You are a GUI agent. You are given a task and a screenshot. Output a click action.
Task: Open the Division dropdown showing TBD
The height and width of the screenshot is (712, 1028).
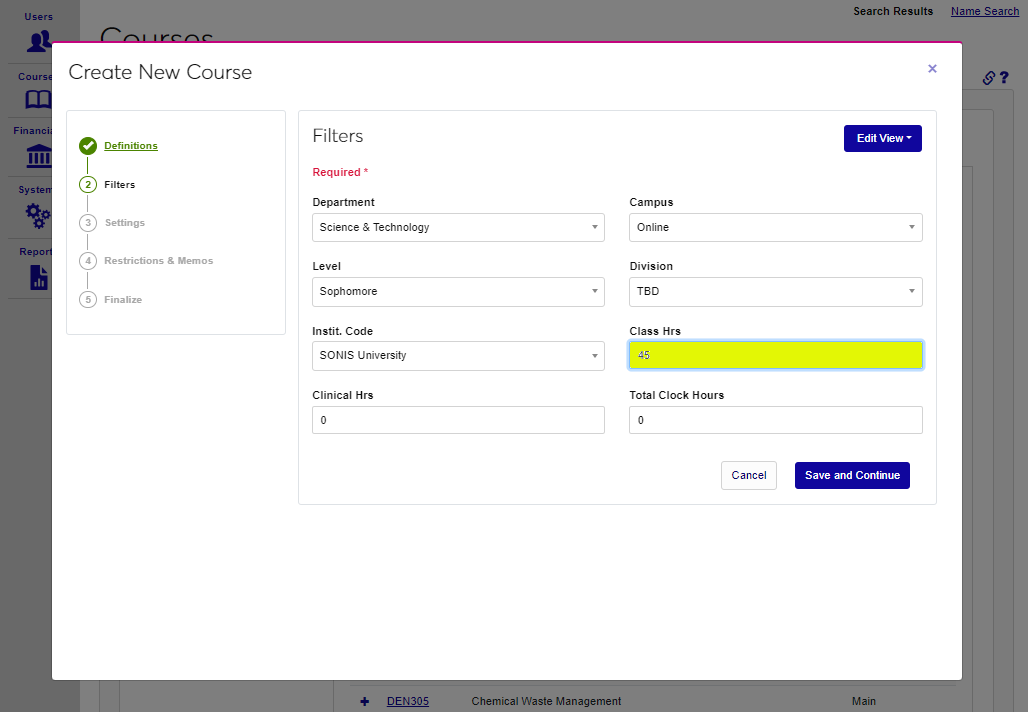point(775,292)
